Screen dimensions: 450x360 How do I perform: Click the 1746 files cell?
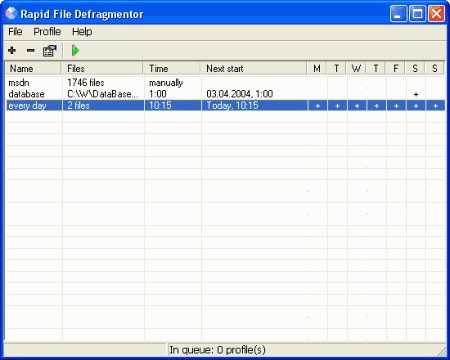coord(86,83)
